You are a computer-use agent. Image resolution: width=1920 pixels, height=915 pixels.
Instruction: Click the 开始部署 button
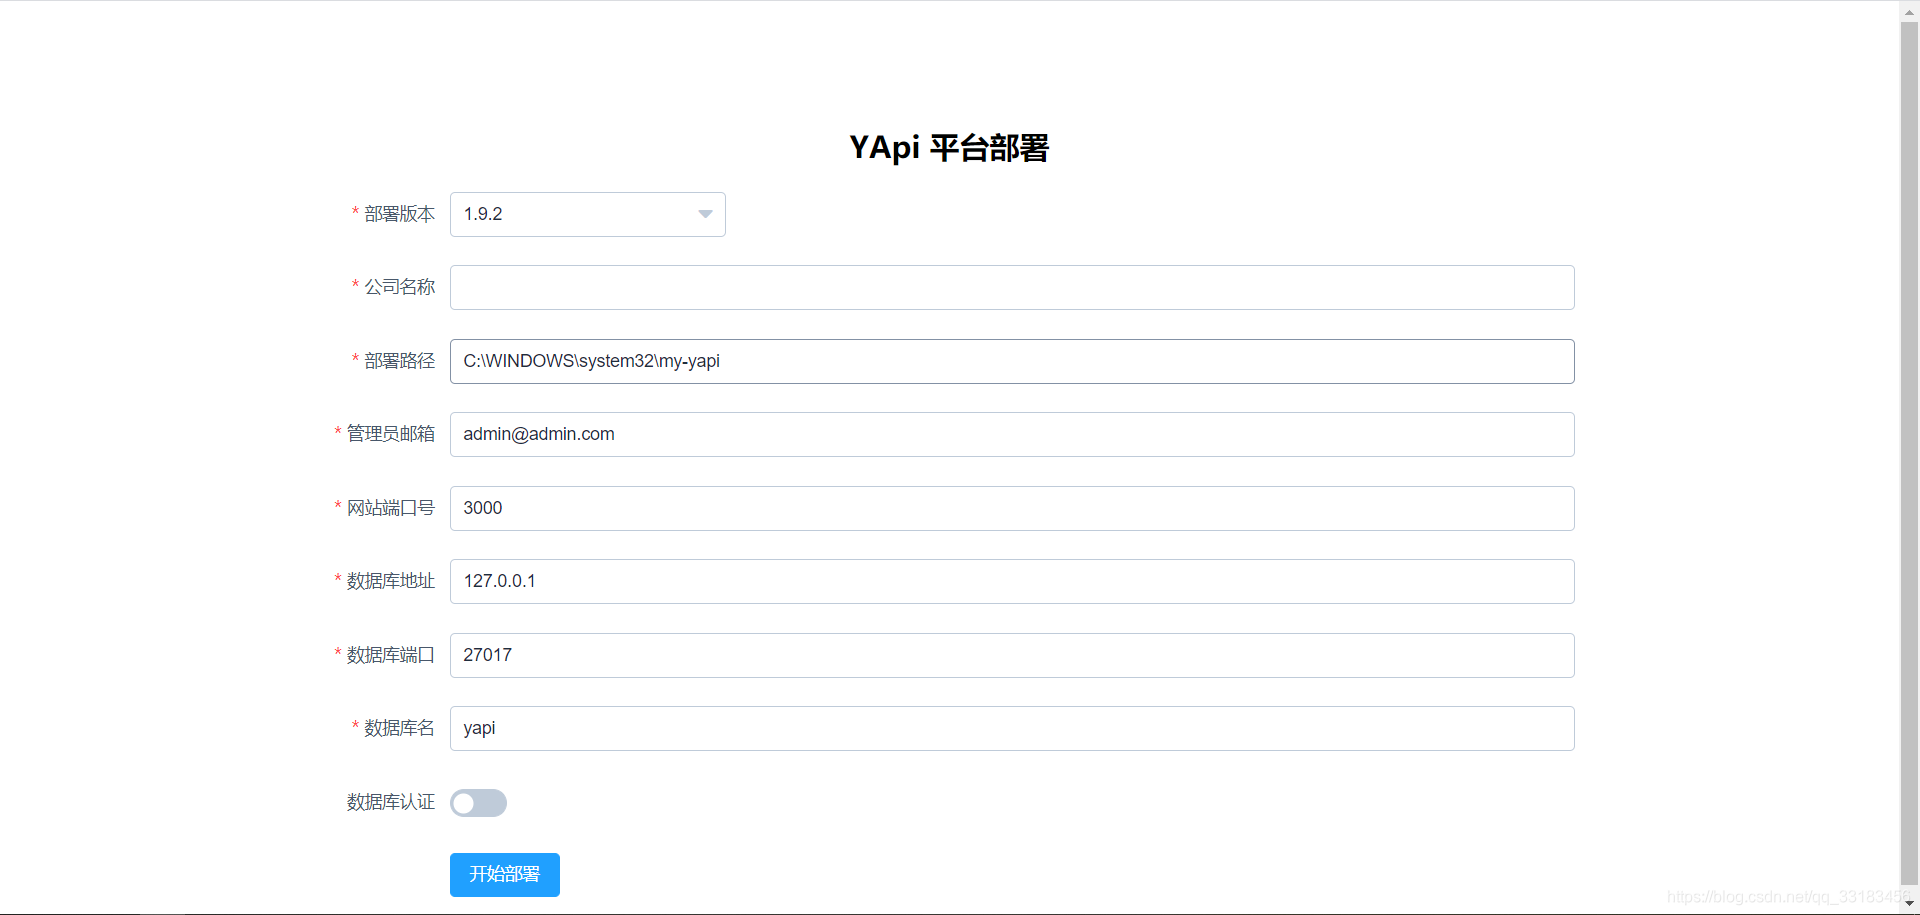[x=505, y=875]
